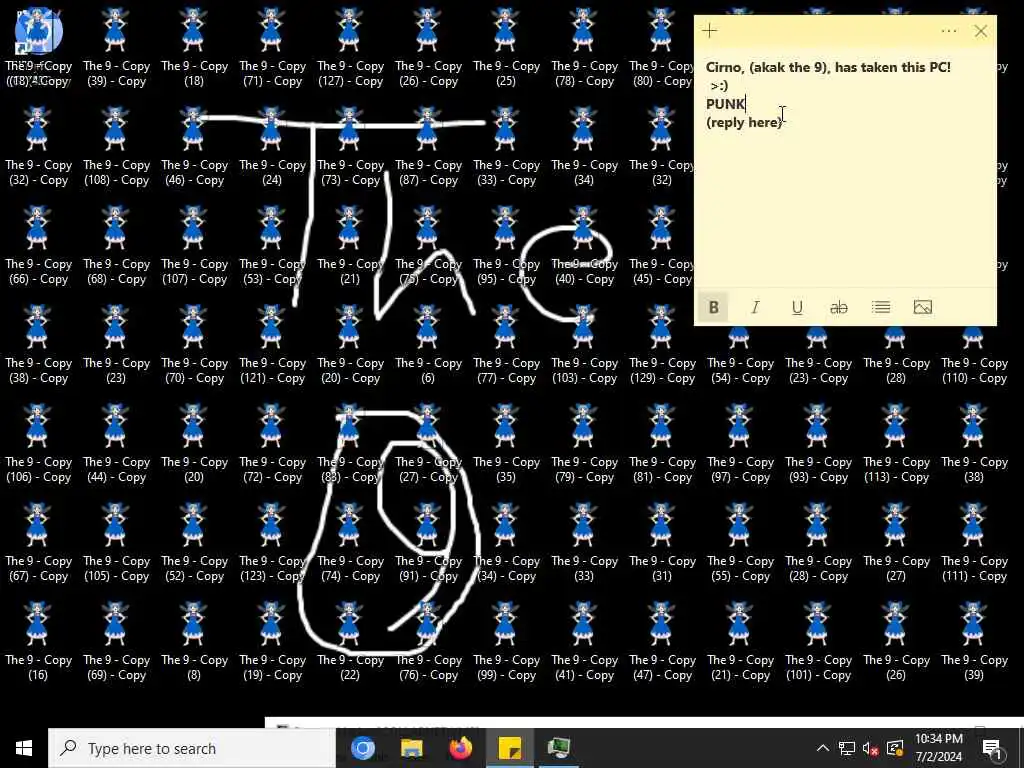Select 'The 9 - Copy (66) - Copy' icon
The height and width of the screenshot is (768, 1024).
(38, 246)
